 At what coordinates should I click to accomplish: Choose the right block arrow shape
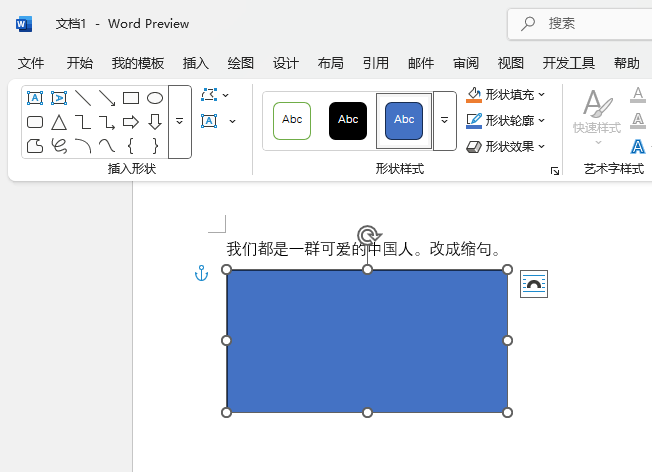(x=131, y=122)
